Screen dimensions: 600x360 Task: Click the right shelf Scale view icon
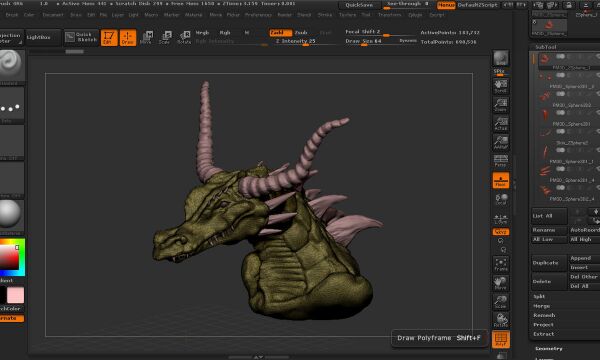coord(501,301)
